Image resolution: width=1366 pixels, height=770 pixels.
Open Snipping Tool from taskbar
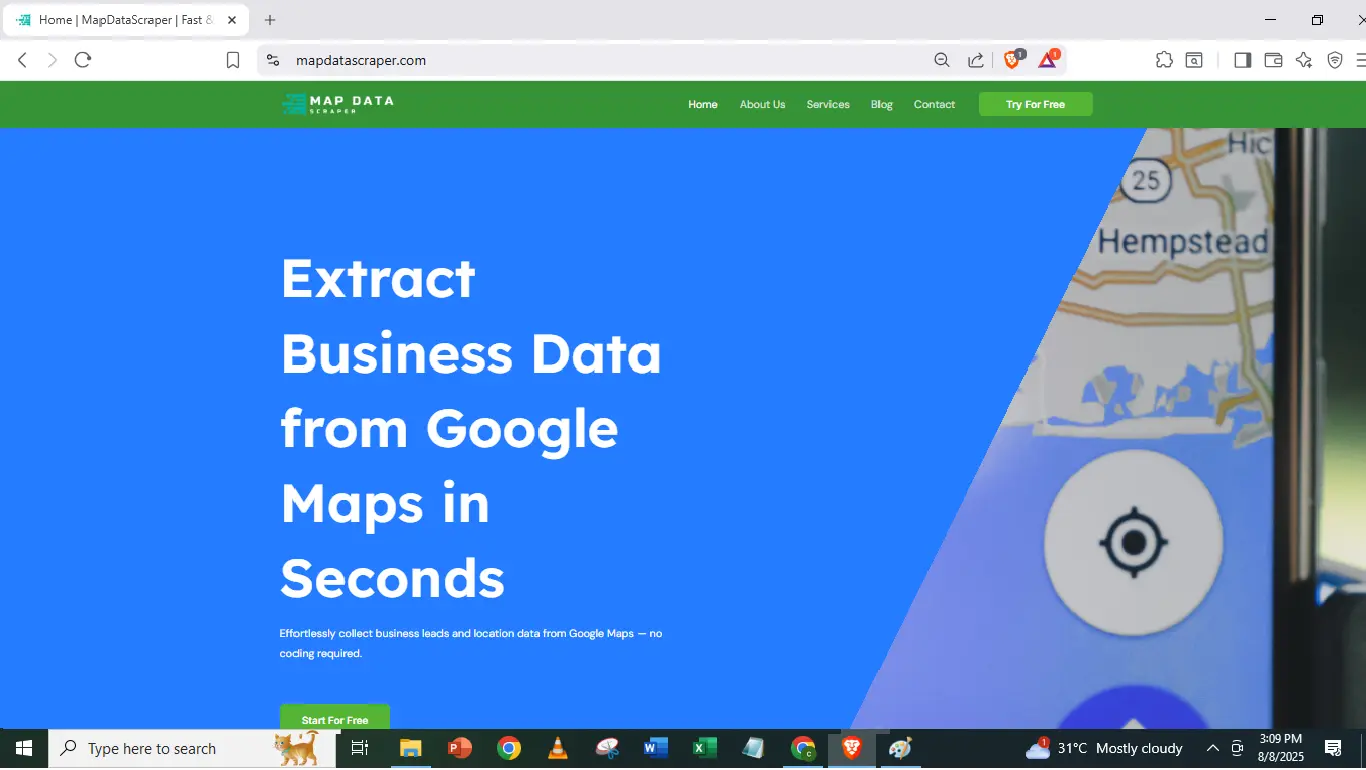(607, 748)
